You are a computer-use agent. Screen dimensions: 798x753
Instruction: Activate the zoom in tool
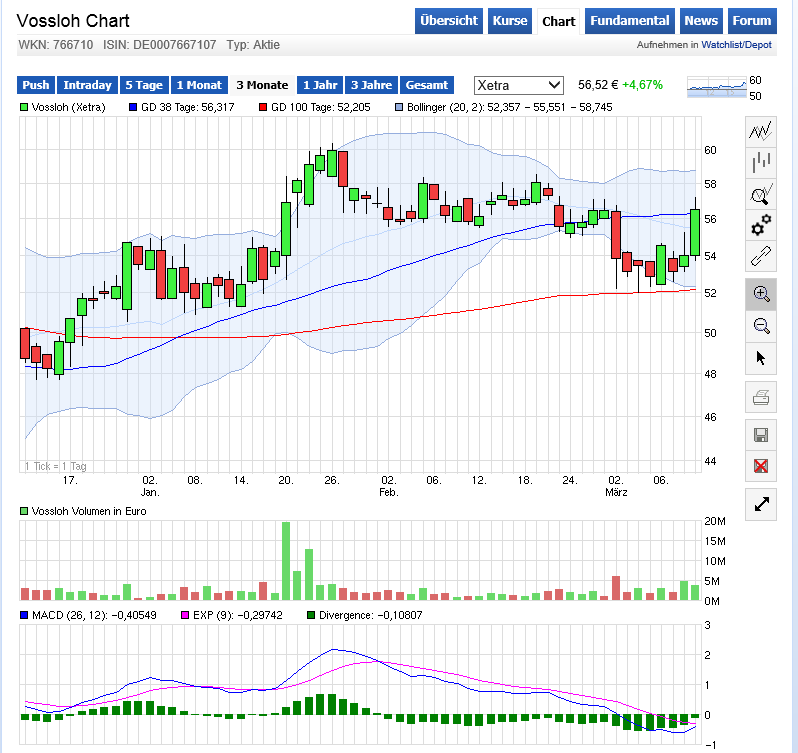coord(761,294)
